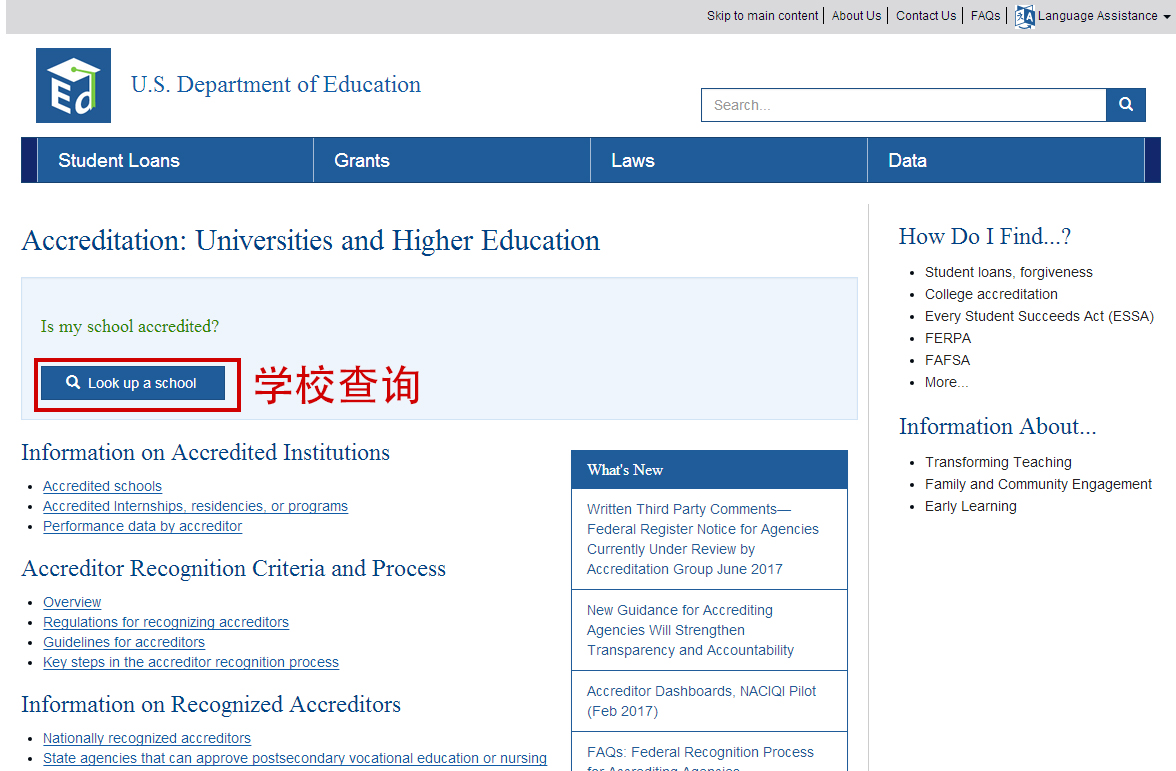Open the Student Loans menu

tap(119, 160)
